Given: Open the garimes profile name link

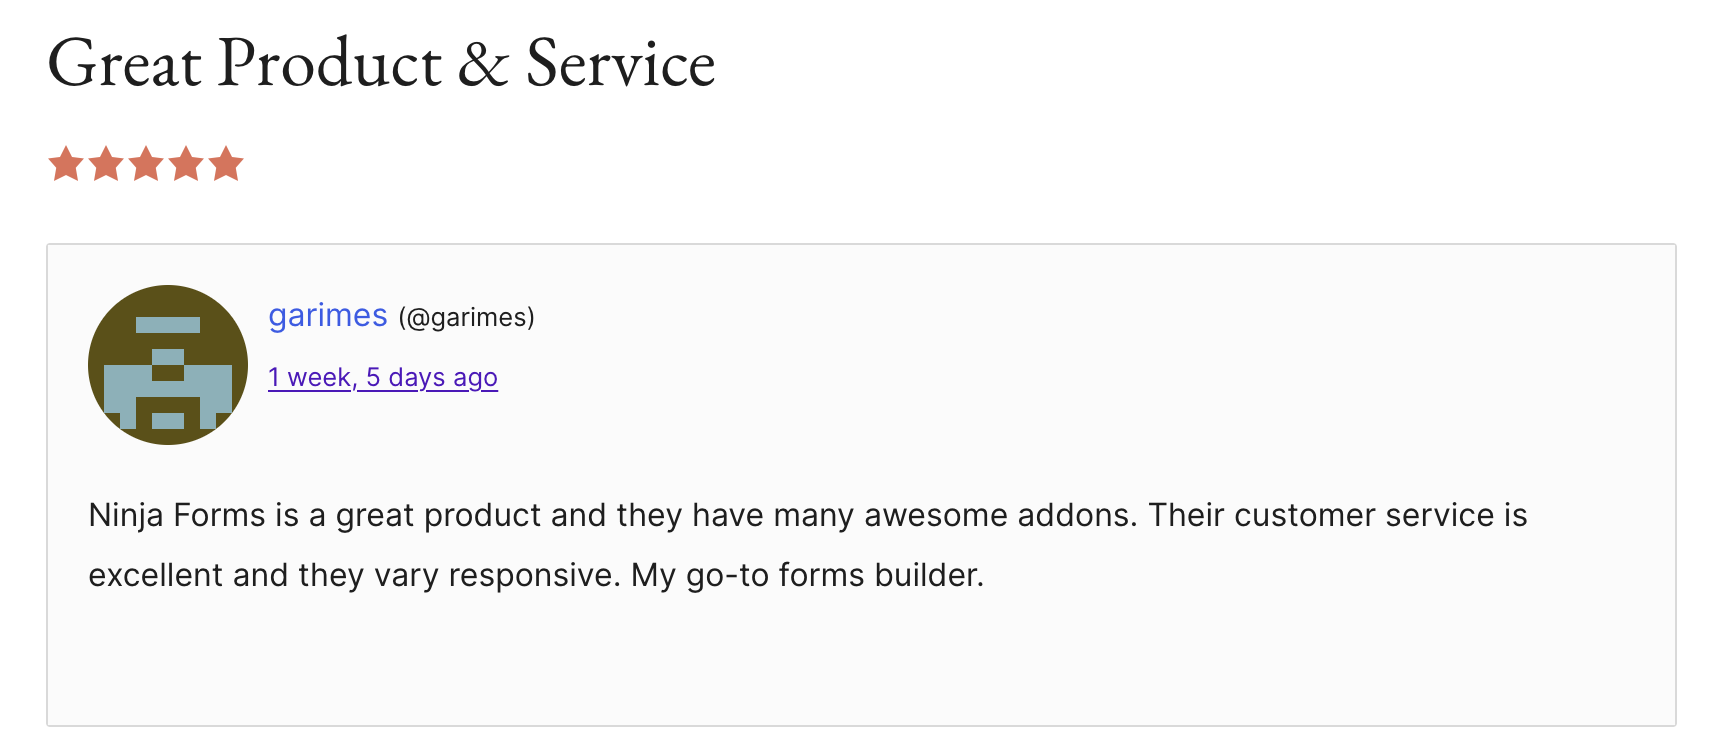Looking at the screenshot, I should tap(327, 316).
